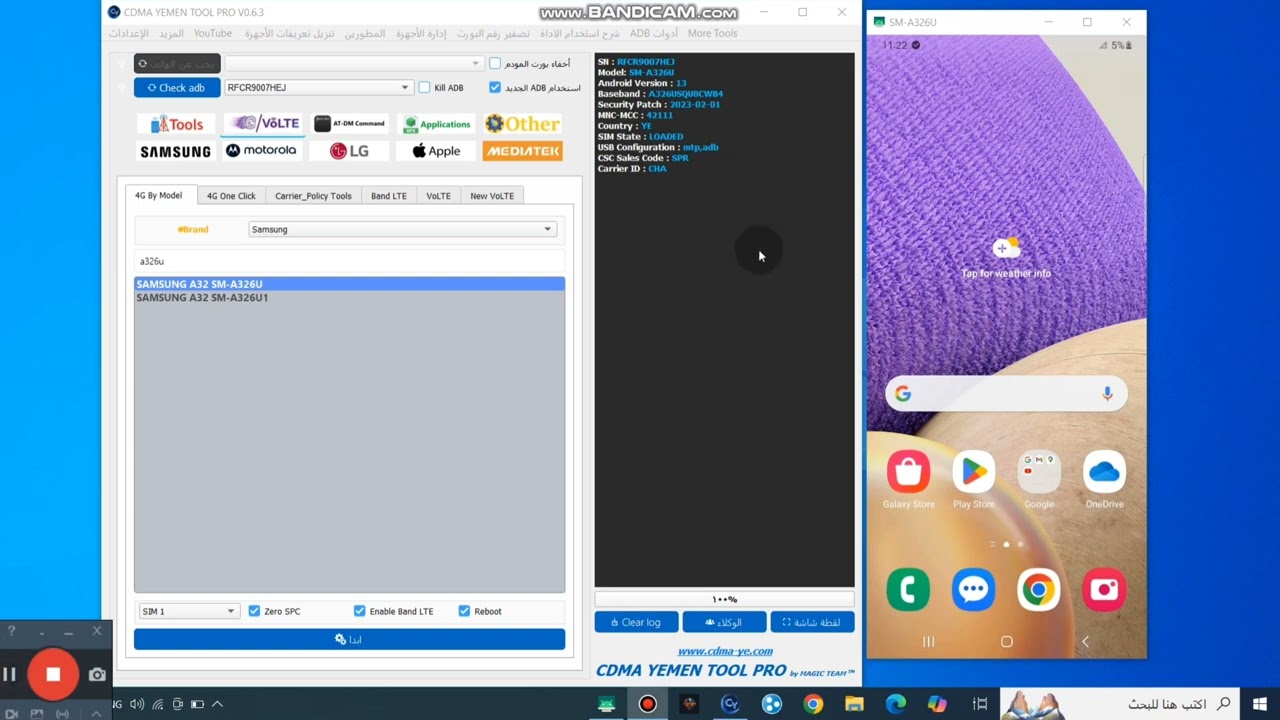Click the model search field with a326u

point(349,261)
